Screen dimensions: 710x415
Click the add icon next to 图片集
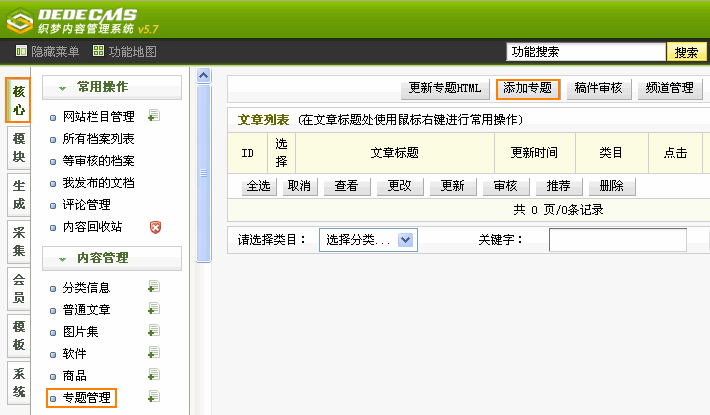[x=154, y=331]
